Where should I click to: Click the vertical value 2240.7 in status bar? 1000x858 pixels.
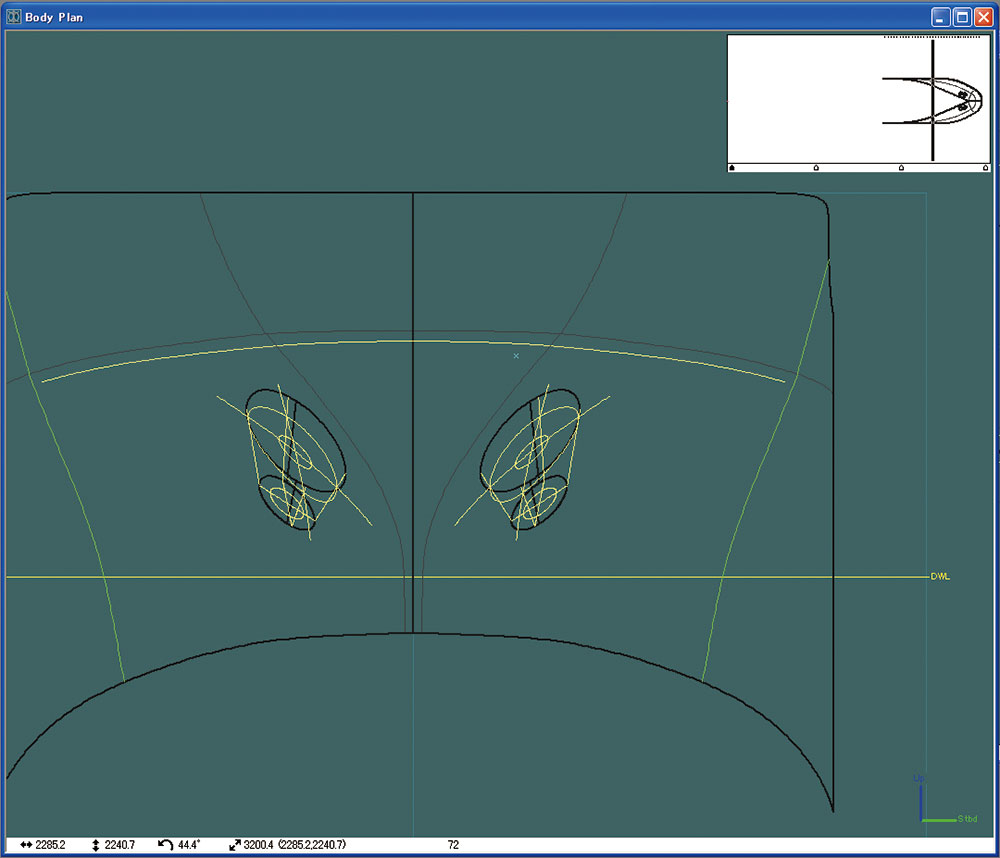(120, 845)
